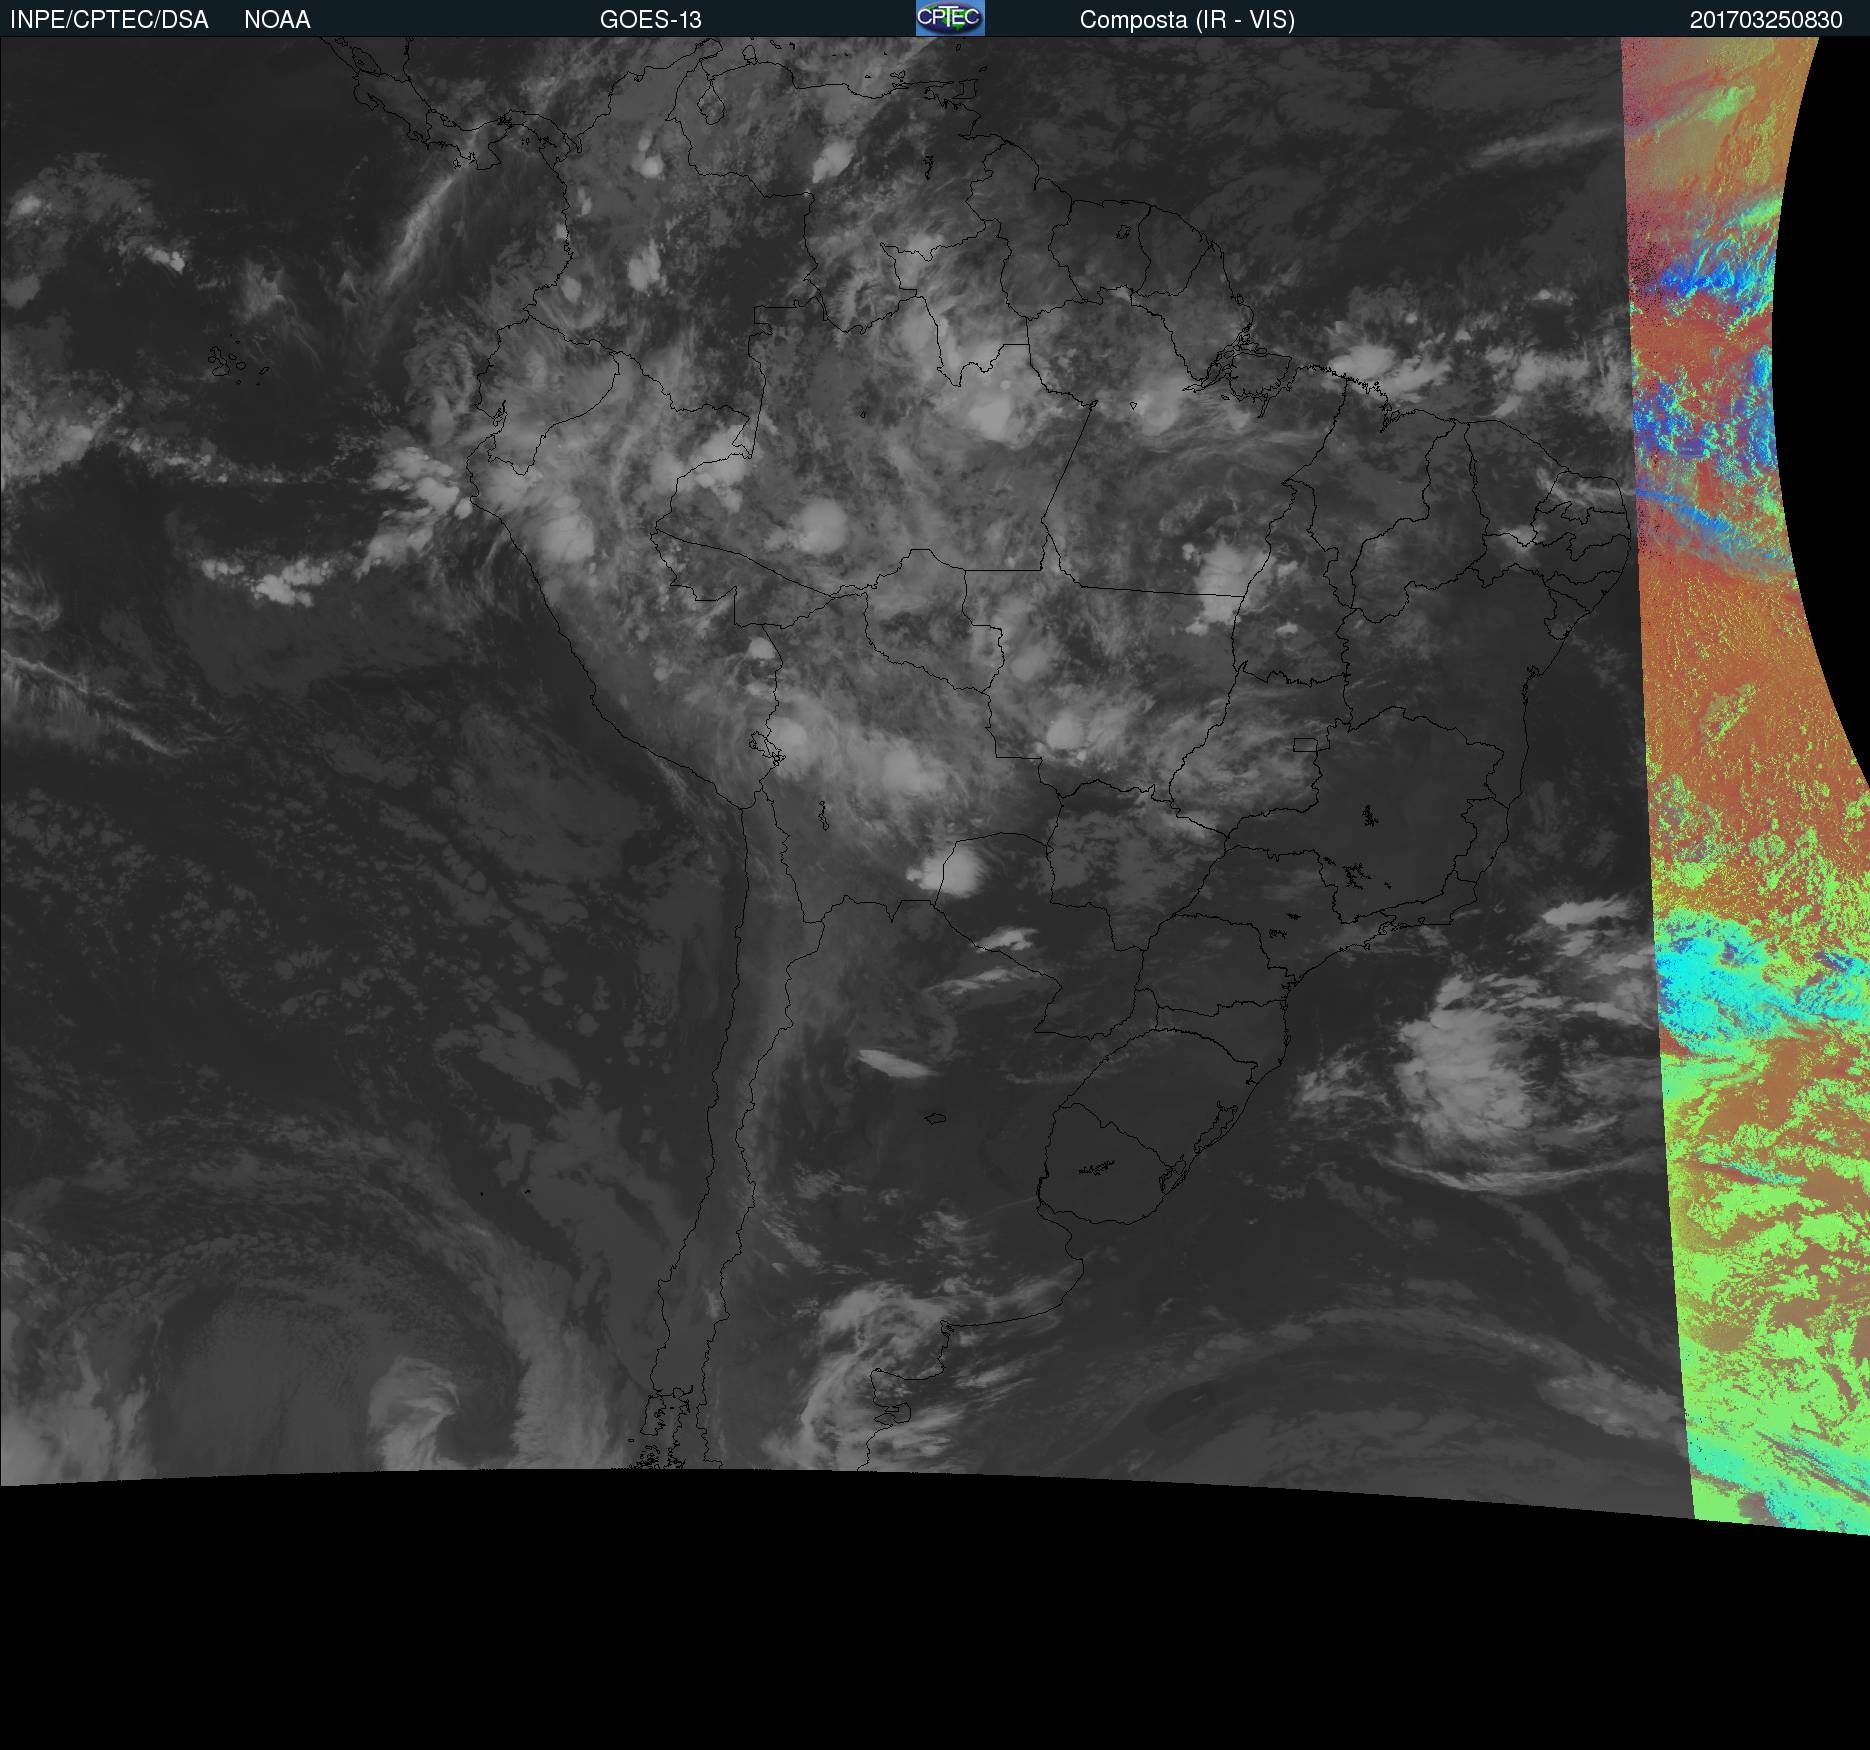Click the GOES-13 satellite label
Screen dimensions: 1870x1750
click(650, 20)
